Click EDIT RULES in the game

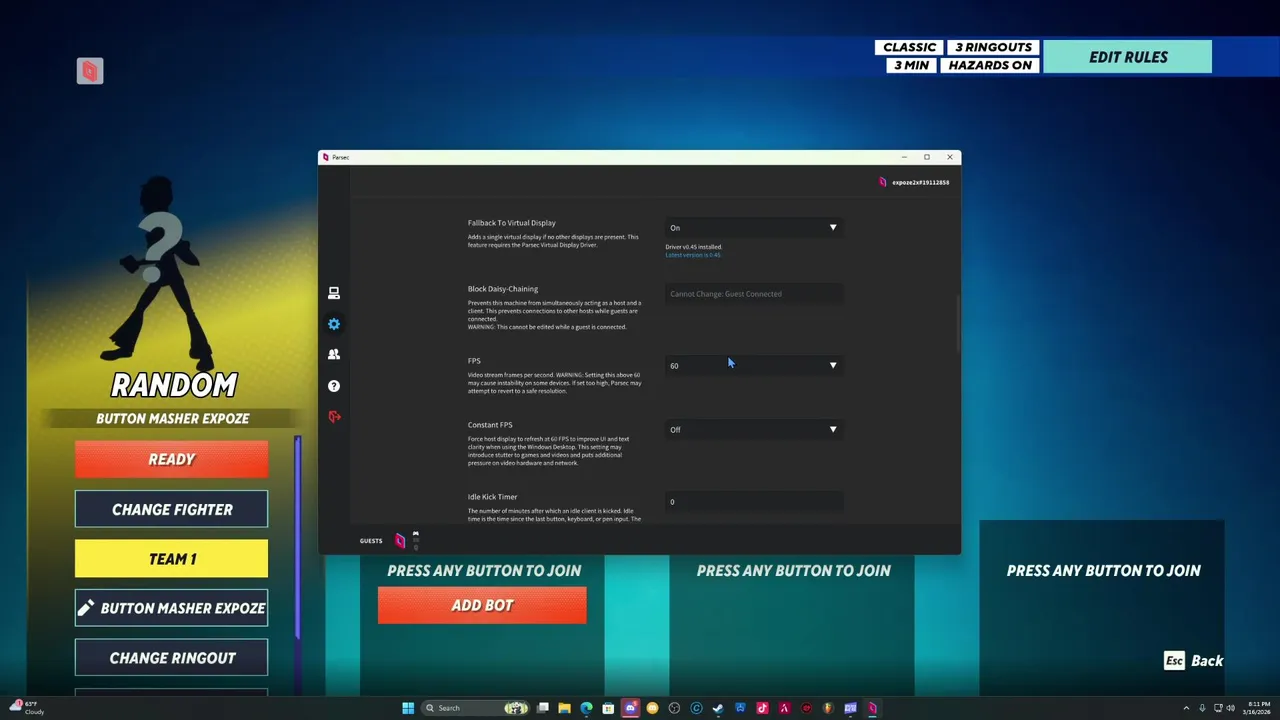(1128, 57)
